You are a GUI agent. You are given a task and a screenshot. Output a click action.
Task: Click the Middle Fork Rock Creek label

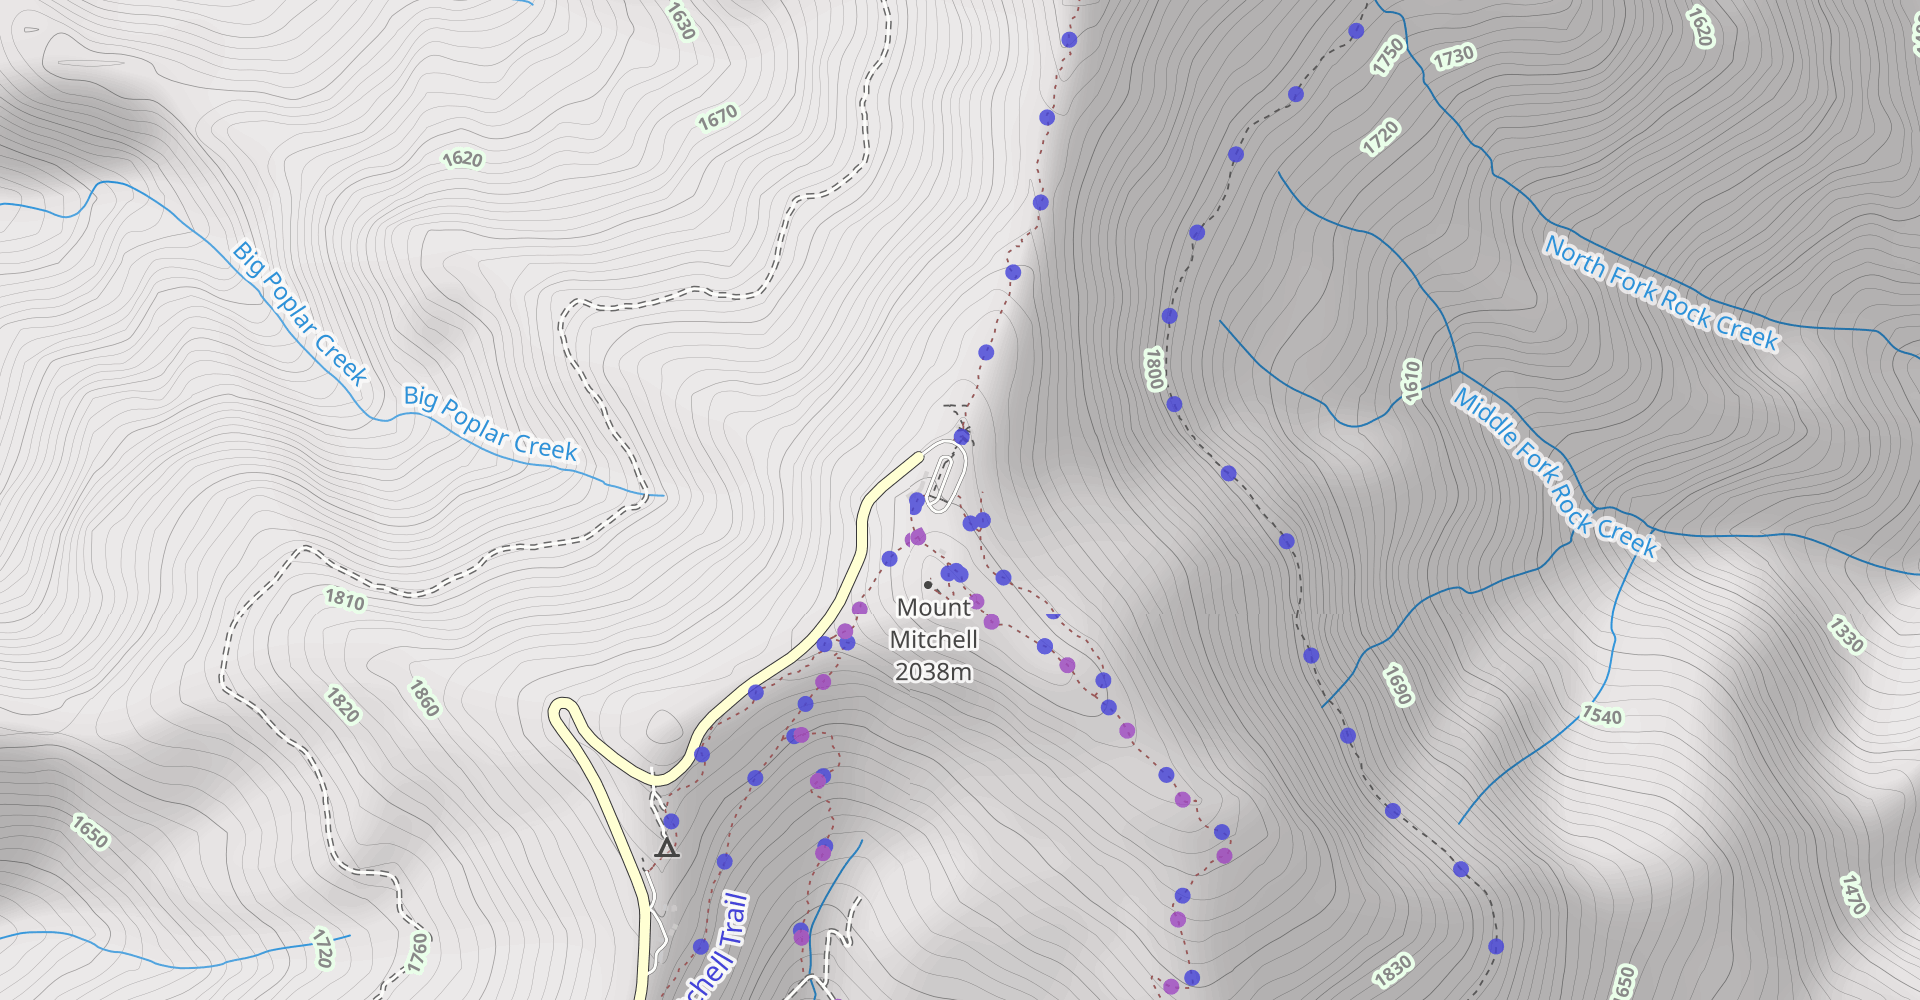(1555, 471)
